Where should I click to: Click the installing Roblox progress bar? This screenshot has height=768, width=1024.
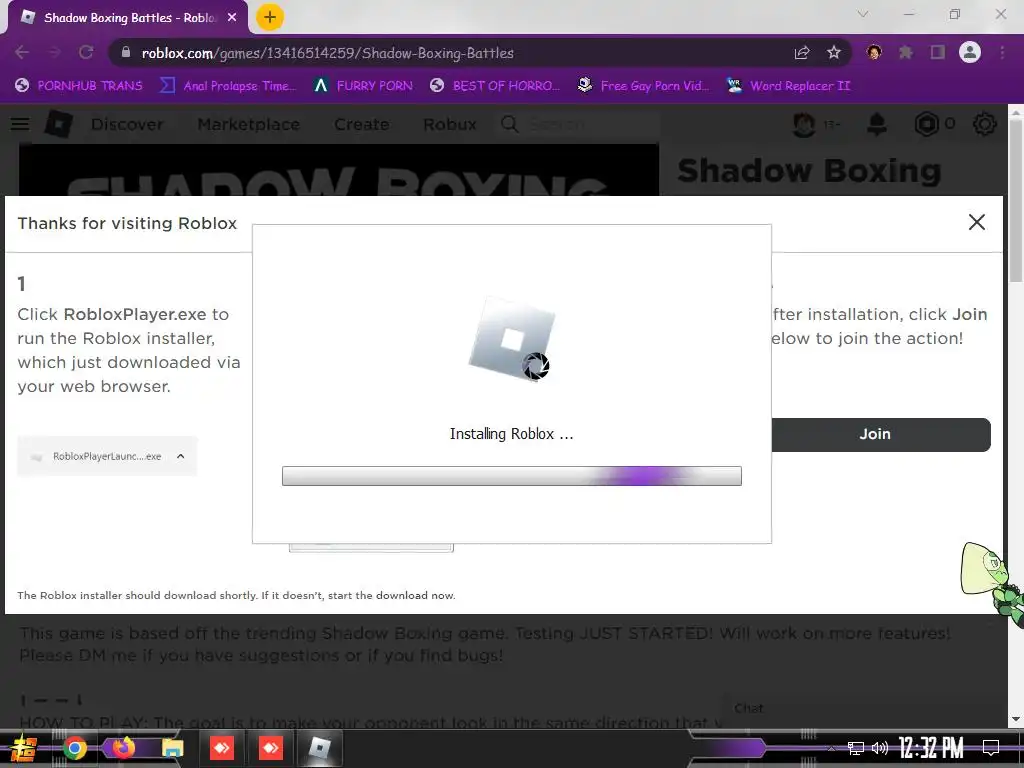(x=511, y=476)
